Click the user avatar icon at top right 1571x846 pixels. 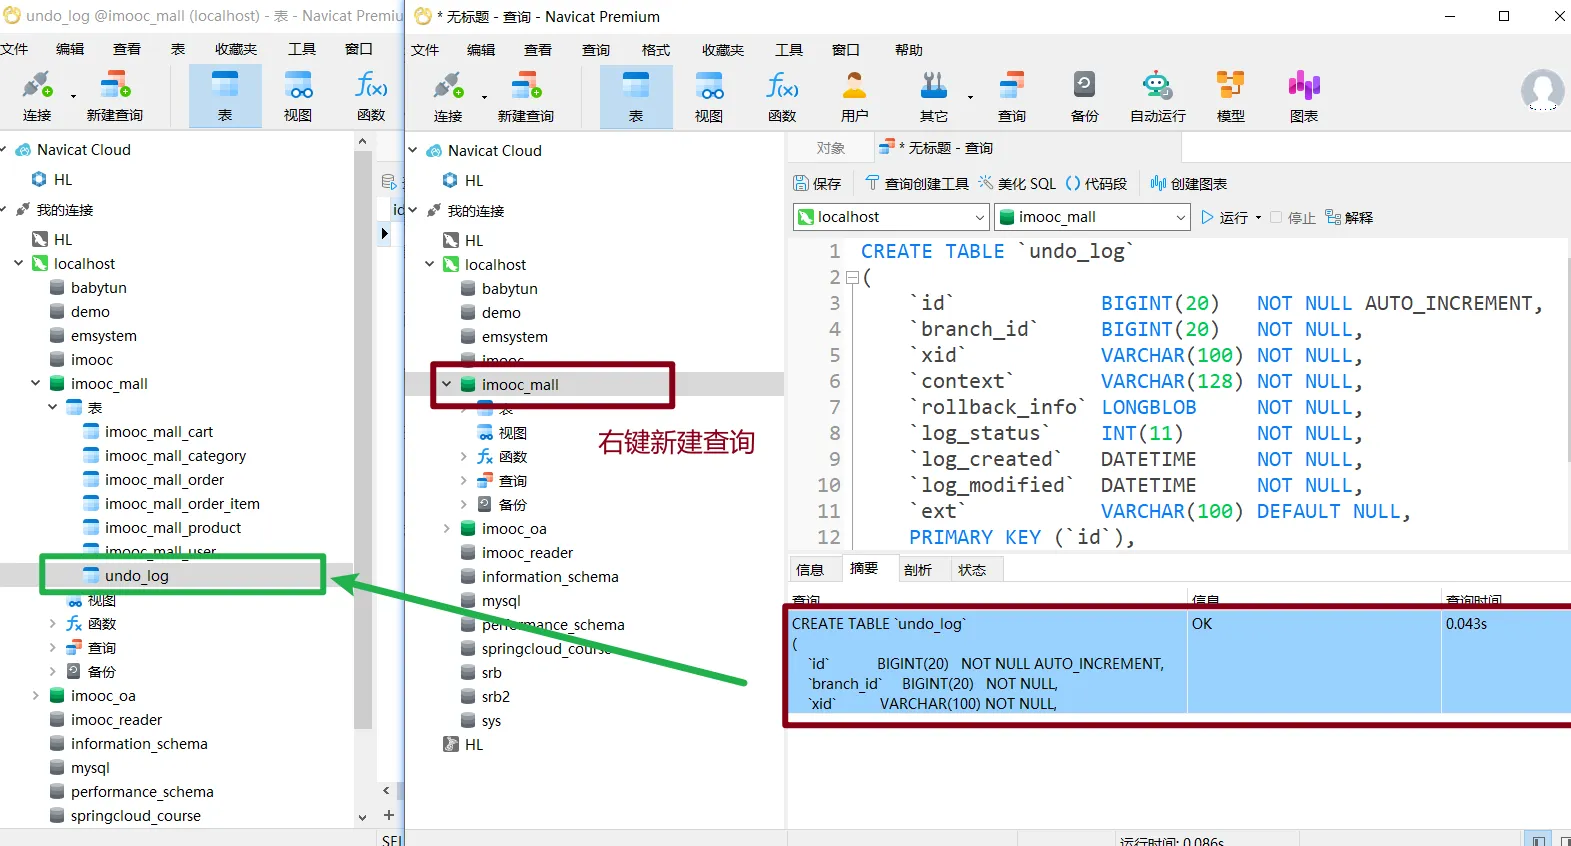[1542, 91]
